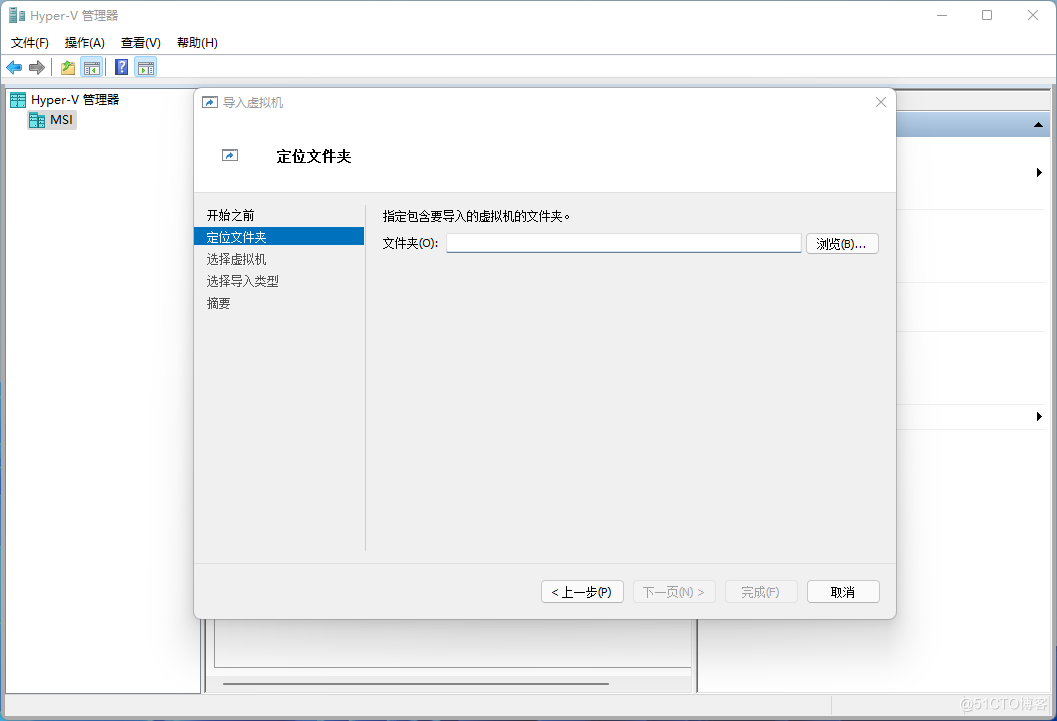Open the 帮助(H) menu
Image resolution: width=1057 pixels, height=721 pixels.
pyautogui.click(x=197, y=42)
